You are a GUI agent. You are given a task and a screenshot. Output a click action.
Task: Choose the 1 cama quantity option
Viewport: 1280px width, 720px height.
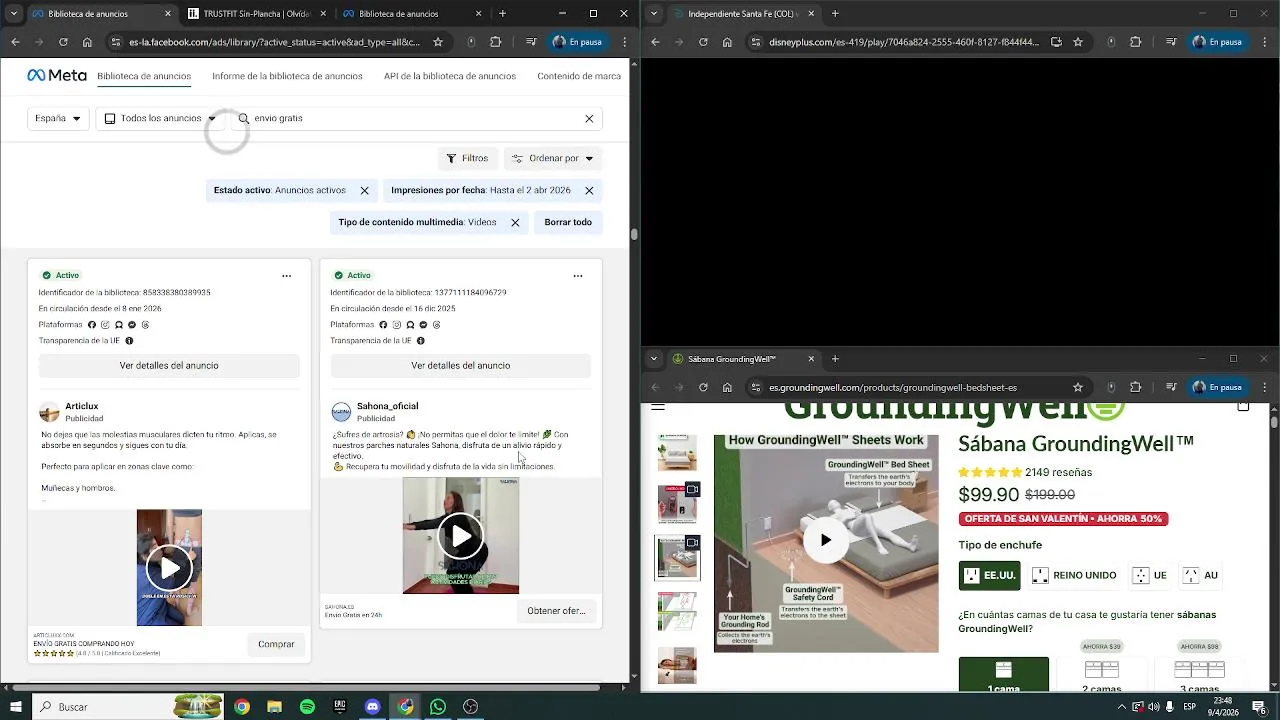coord(1003,675)
